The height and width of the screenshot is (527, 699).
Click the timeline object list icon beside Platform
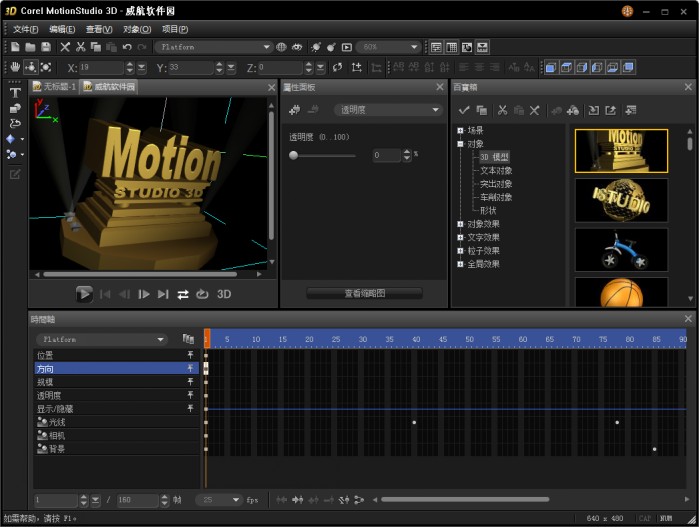coord(188,339)
